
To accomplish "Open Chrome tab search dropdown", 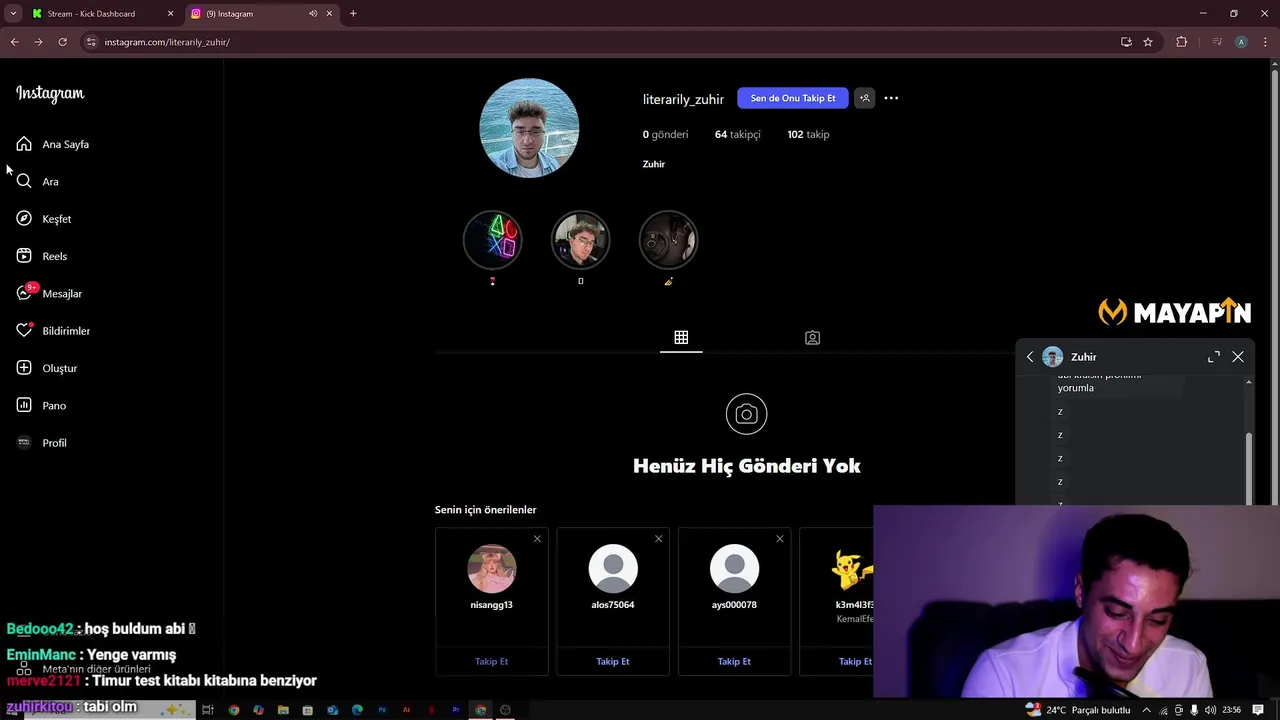I will tap(13, 14).
